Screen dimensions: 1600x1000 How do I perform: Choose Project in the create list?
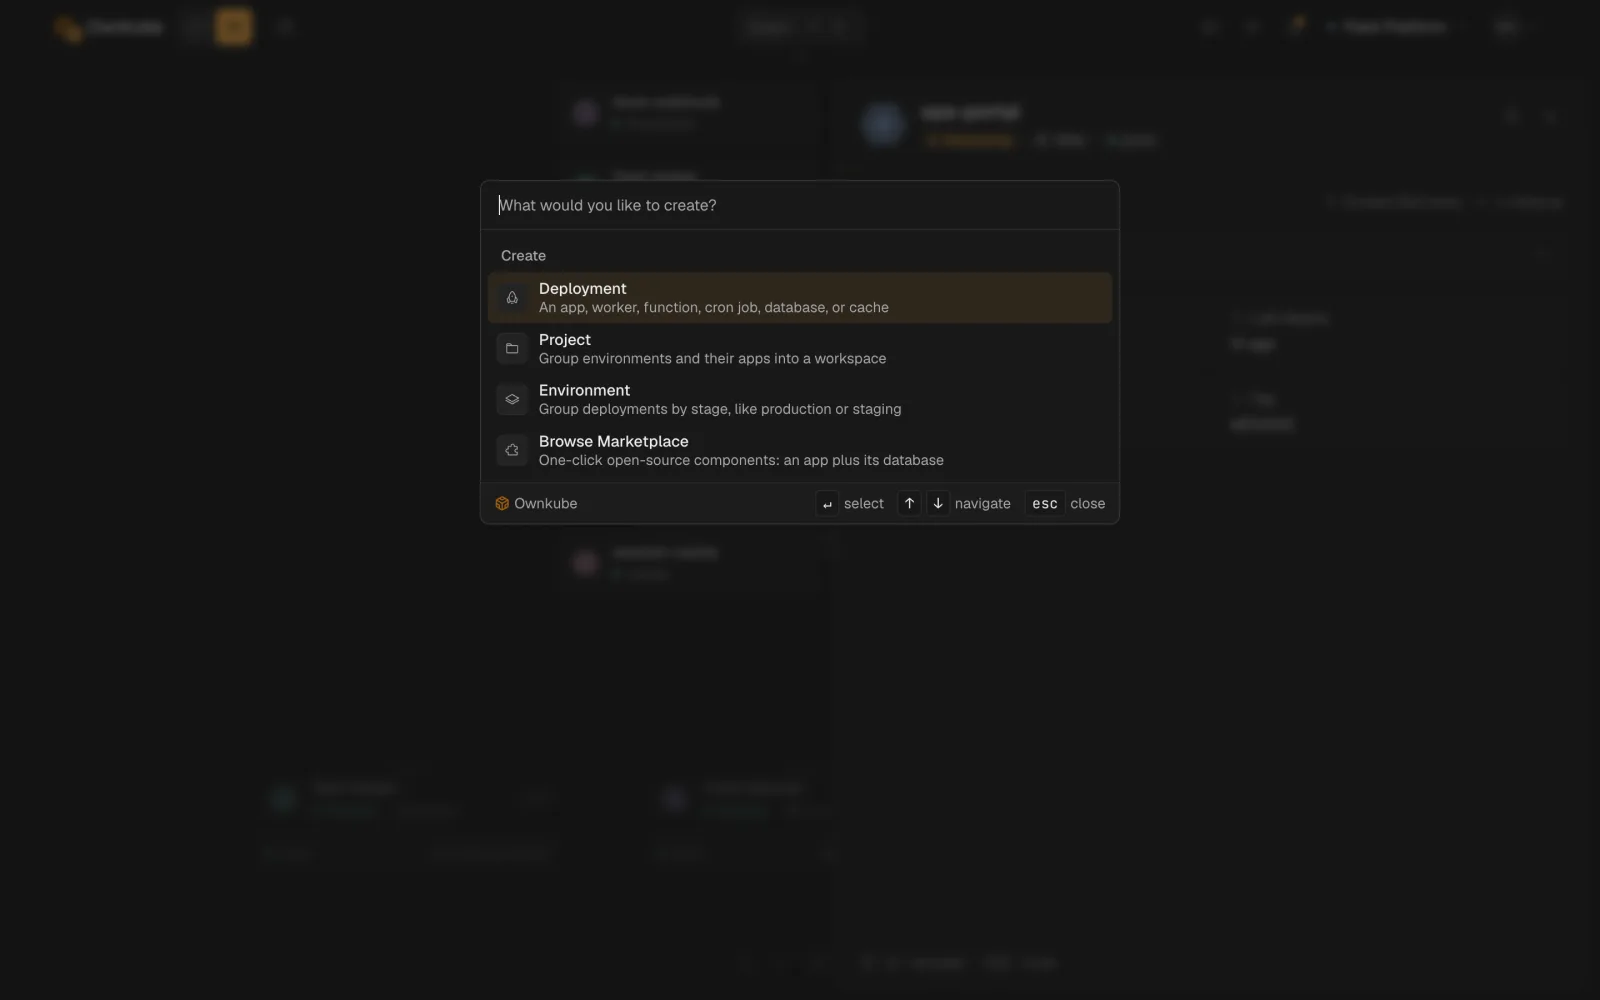click(x=800, y=348)
